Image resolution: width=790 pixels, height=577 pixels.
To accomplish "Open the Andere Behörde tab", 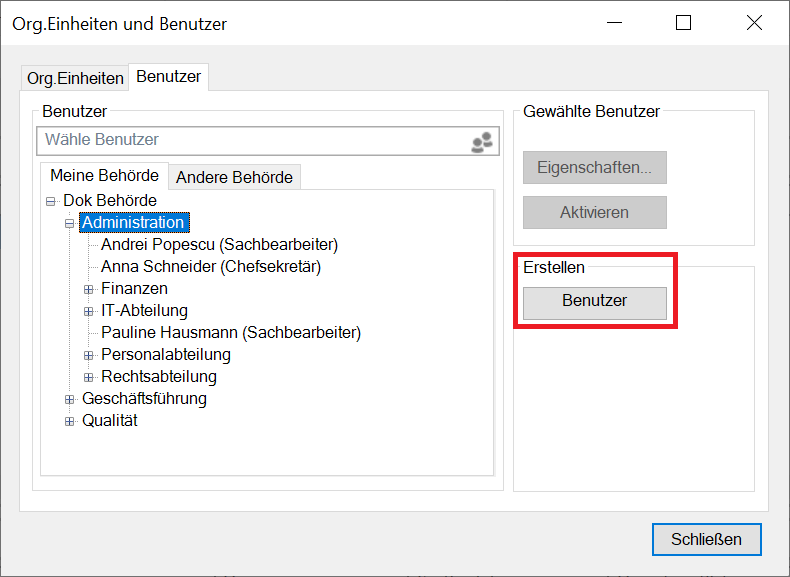I will pyautogui.click(x=234, y=177).
